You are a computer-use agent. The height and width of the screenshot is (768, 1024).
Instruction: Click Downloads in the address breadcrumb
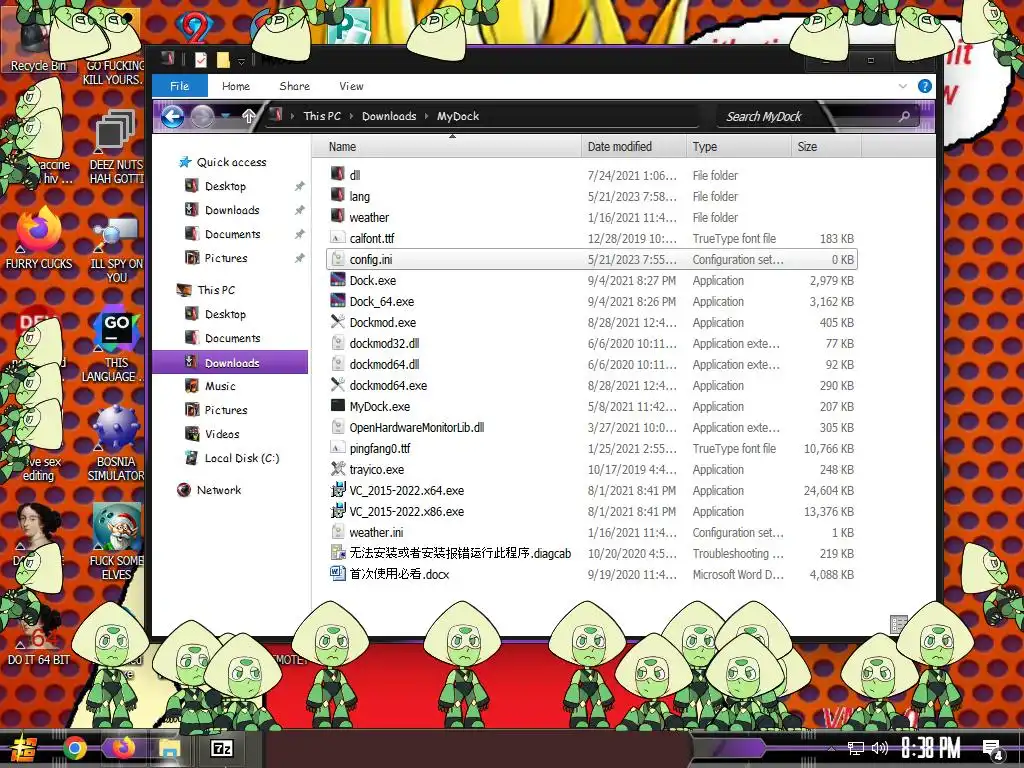pos(389,116)
